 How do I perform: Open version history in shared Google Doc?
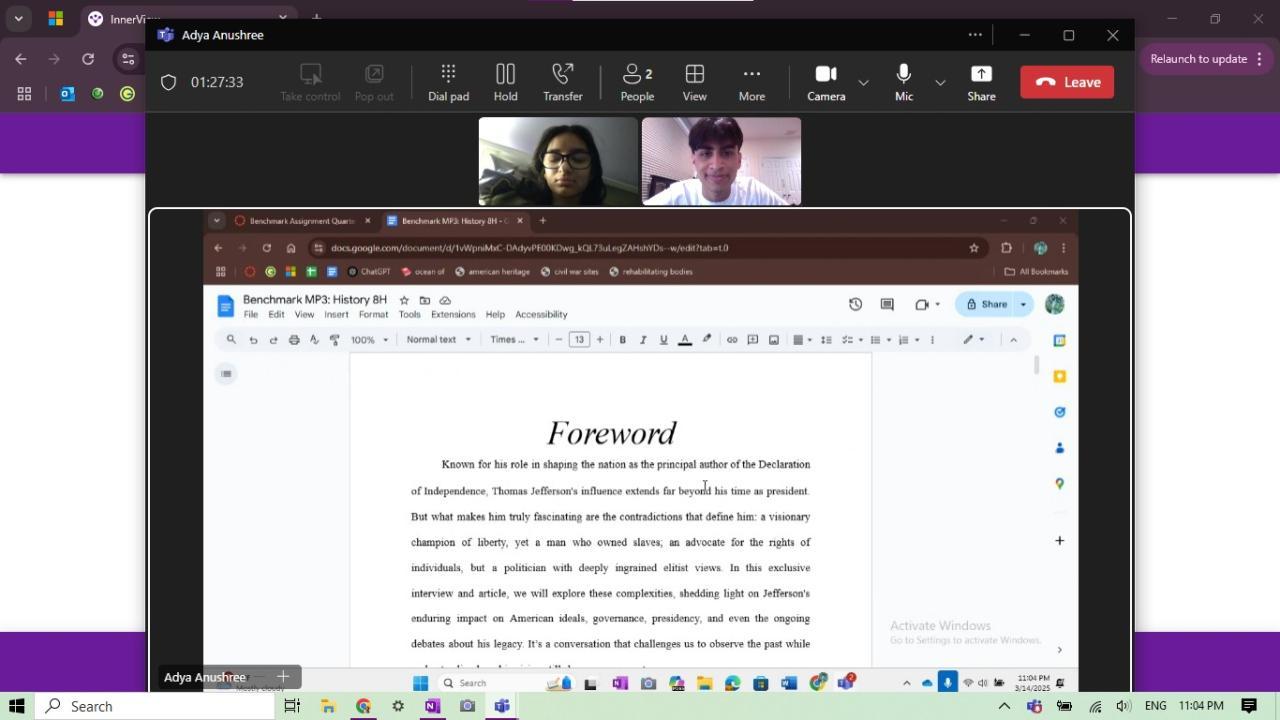(855, 304)
